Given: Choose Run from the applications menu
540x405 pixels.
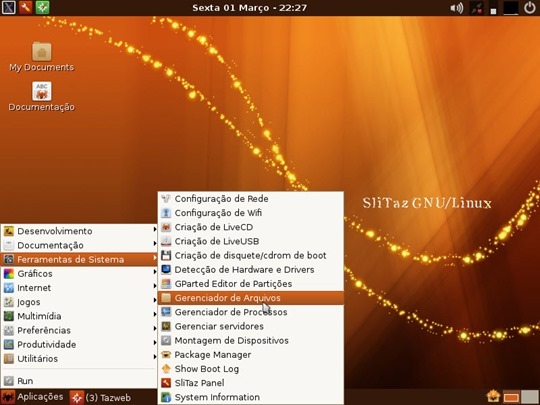Looking at the screenshot, I should (x=79, y=381).
